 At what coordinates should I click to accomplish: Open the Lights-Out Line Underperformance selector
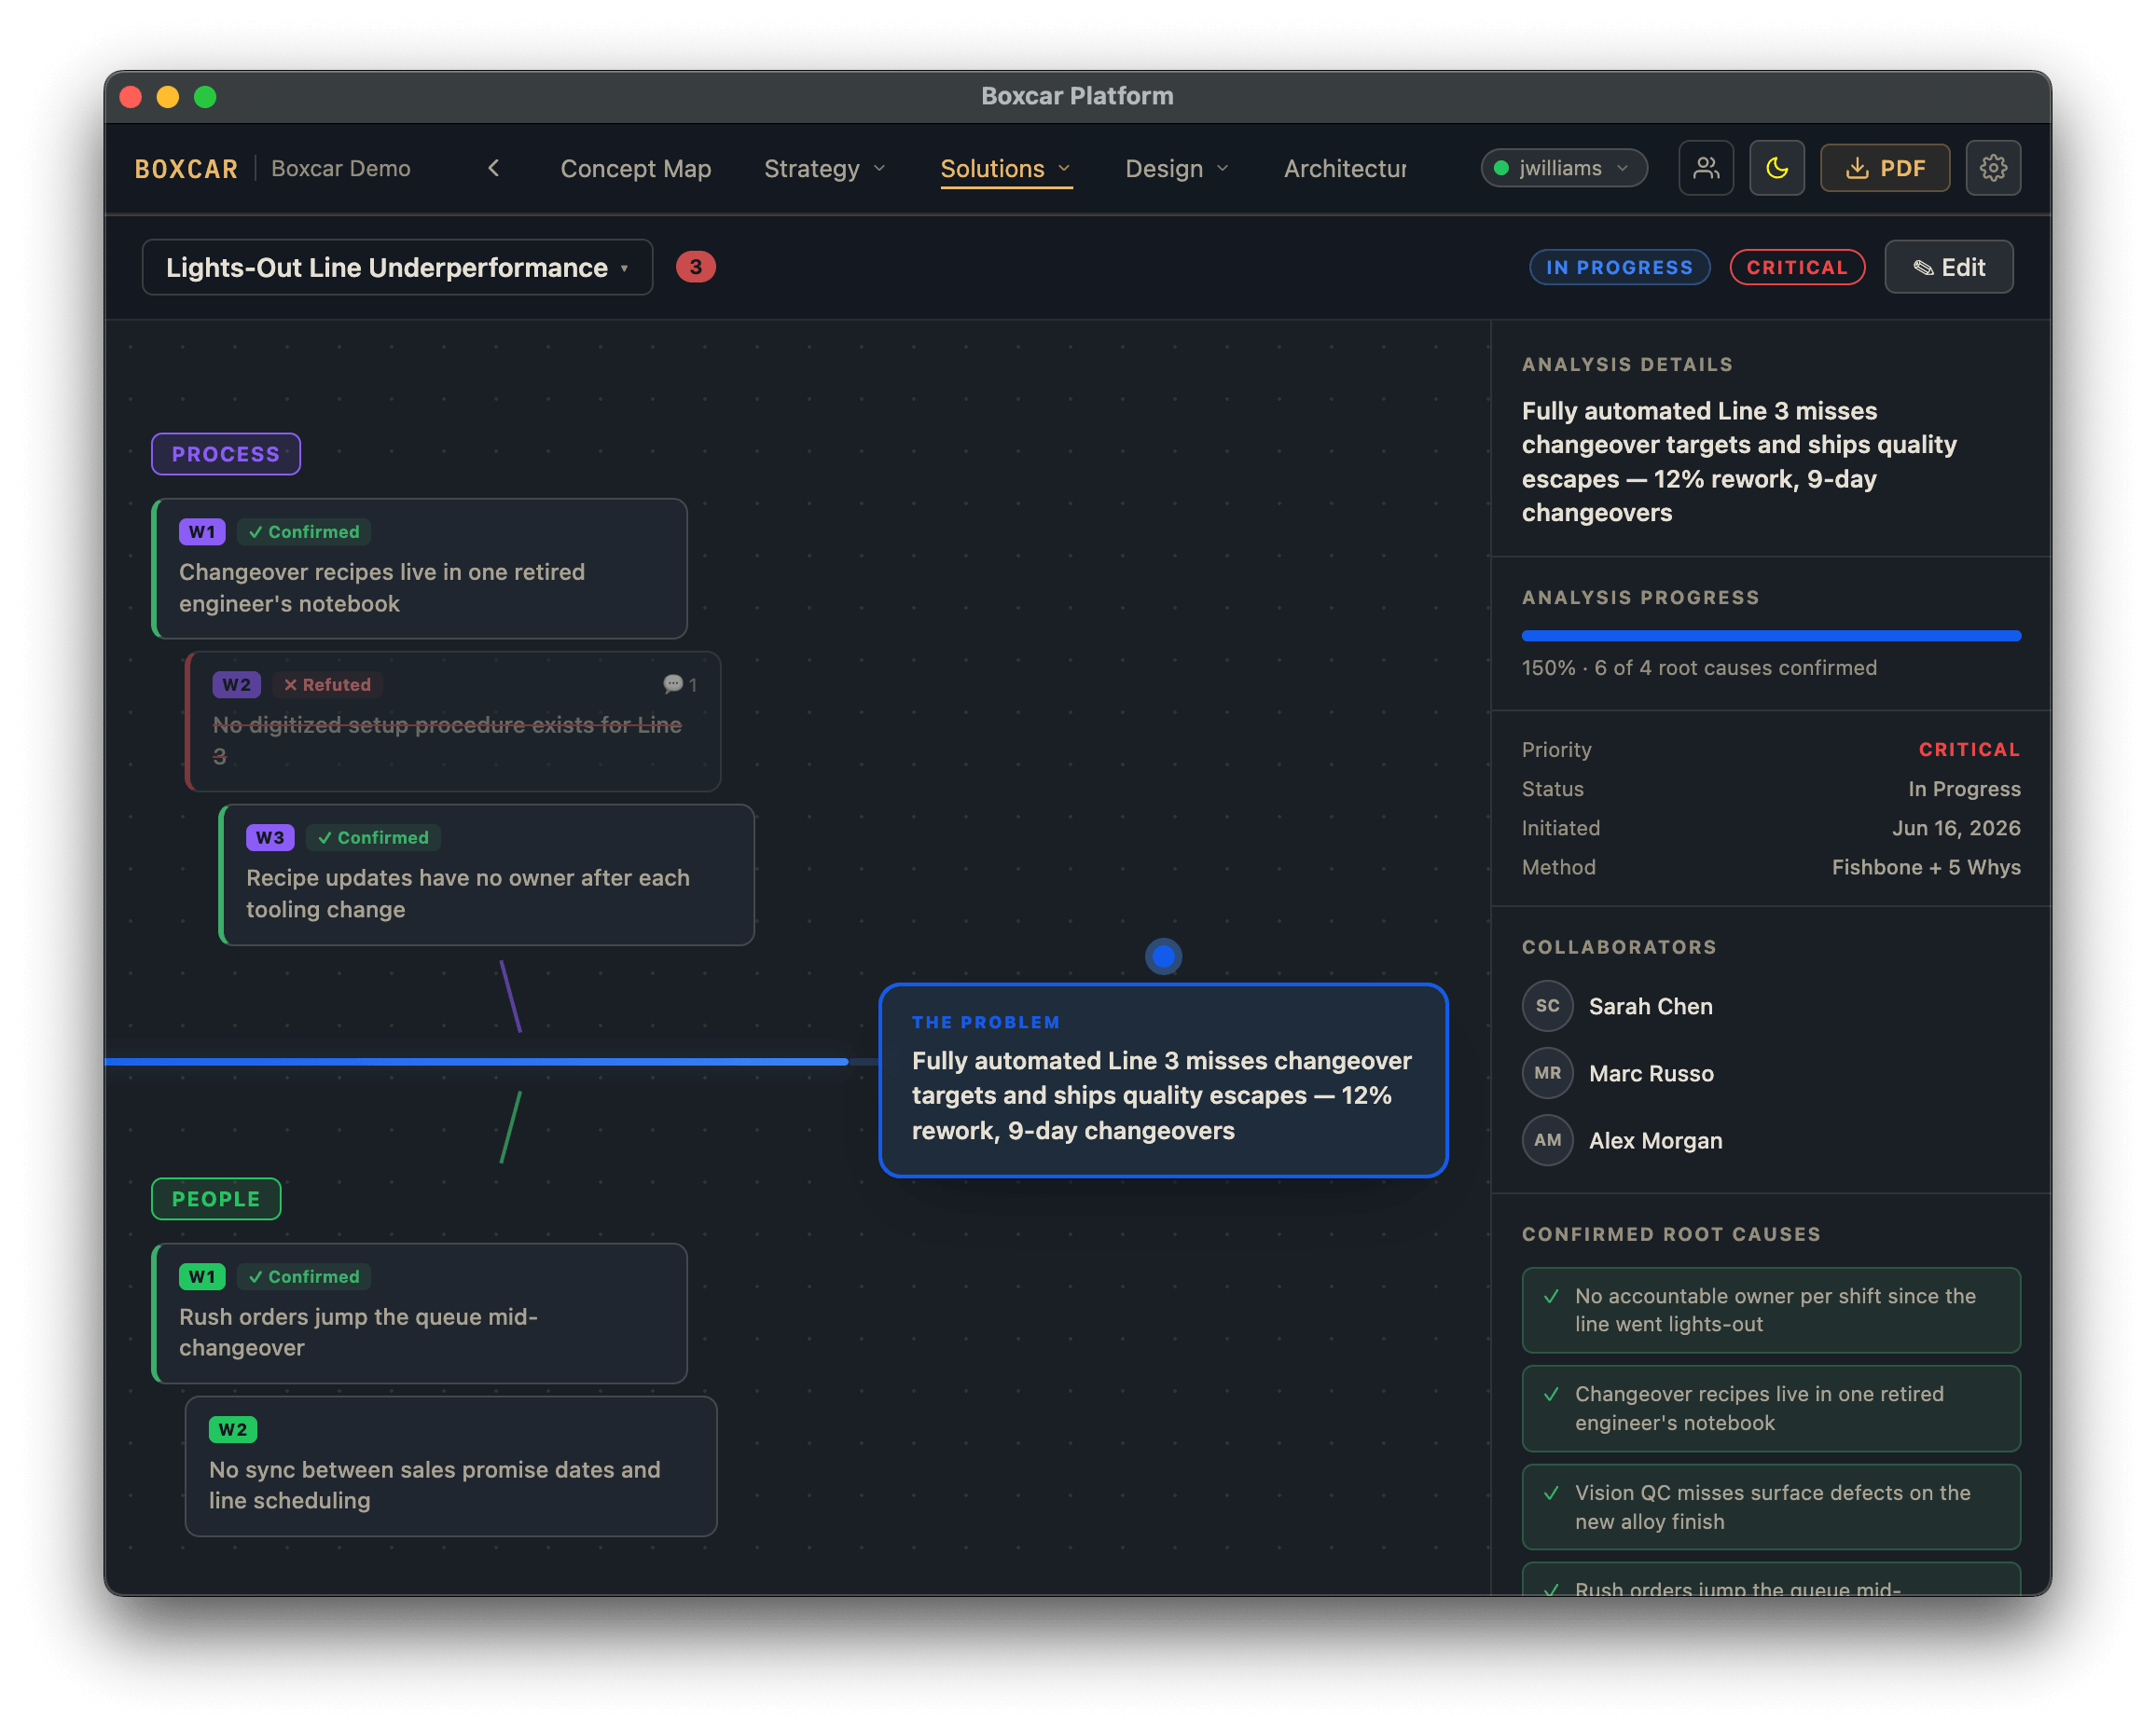click(397, 267)
